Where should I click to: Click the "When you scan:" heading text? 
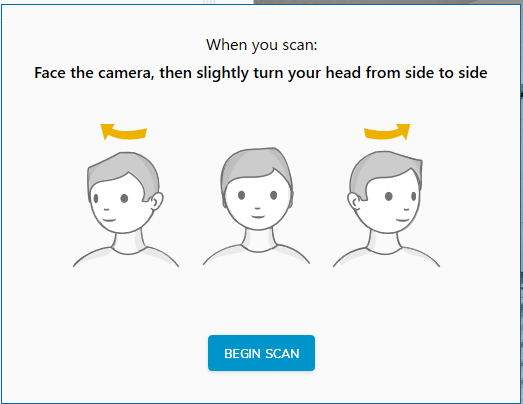tap(262, 45)
